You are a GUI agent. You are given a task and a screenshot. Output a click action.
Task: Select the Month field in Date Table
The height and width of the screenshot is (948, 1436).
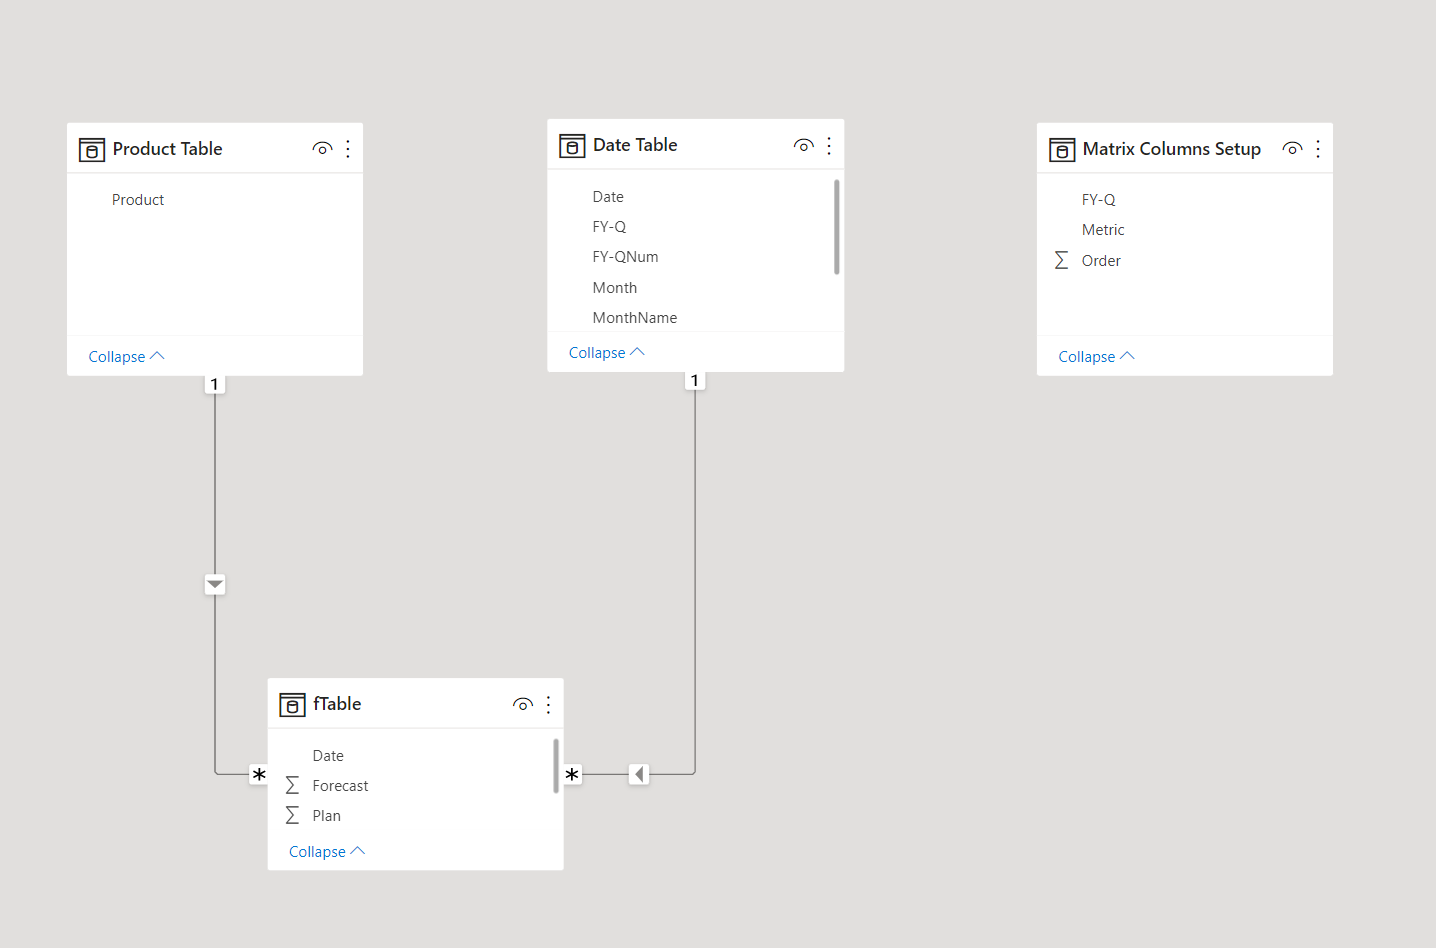614,288
